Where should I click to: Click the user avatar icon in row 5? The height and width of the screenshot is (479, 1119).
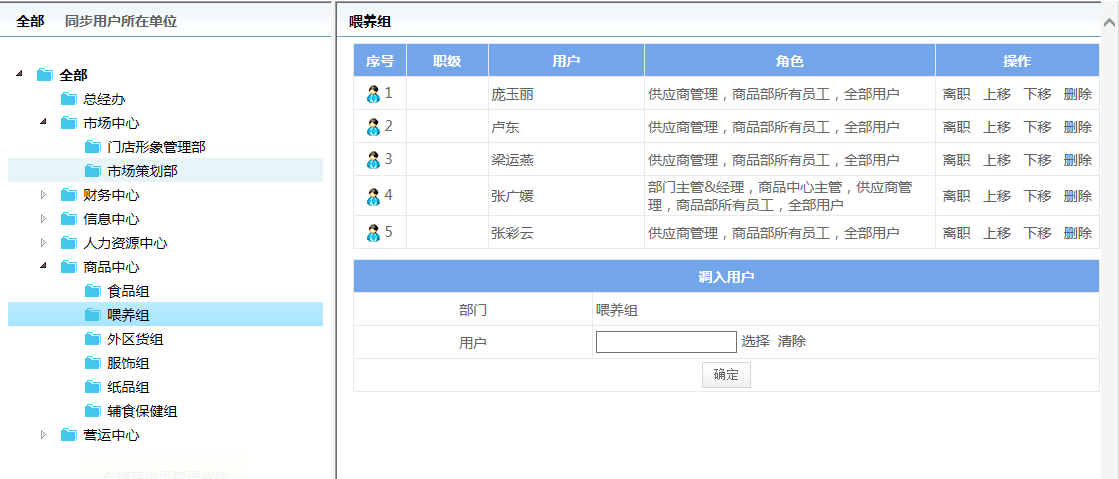click(373, 233)
